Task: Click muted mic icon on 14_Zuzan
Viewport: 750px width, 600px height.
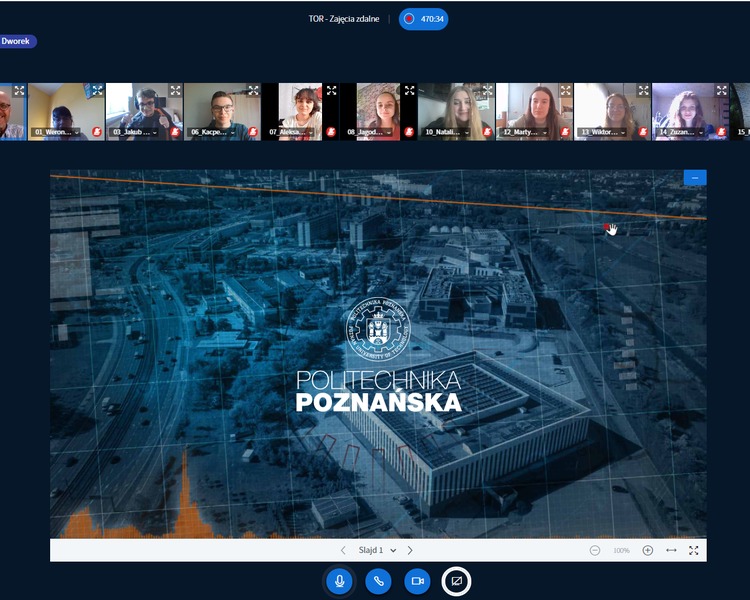Action: (x=721, y=132)
